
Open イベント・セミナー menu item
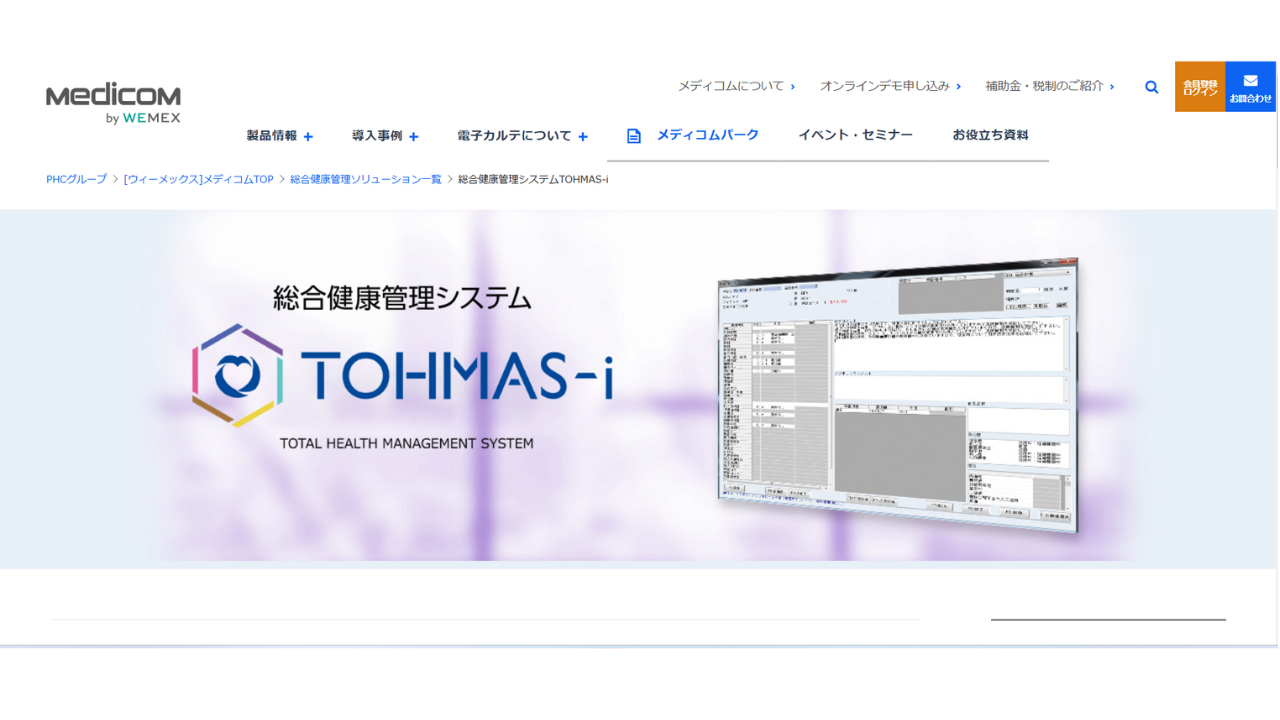[855, 135]
